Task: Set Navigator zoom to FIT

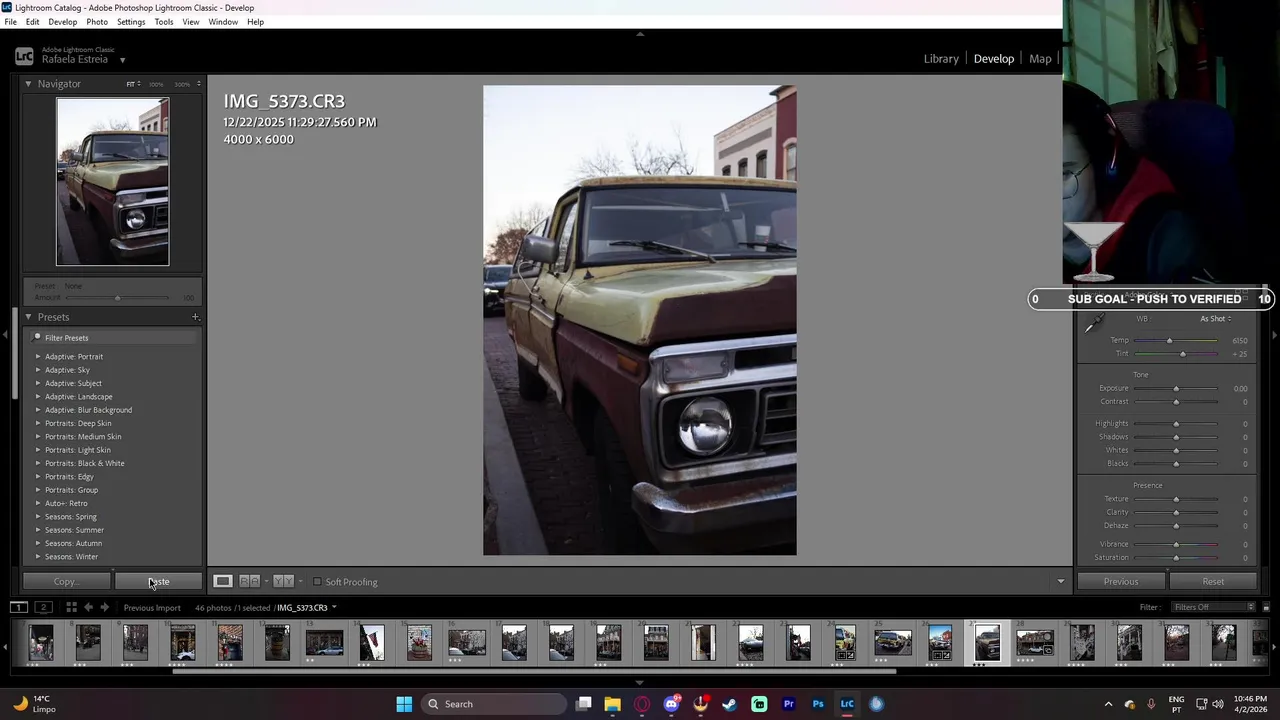Action: [131, 84]
